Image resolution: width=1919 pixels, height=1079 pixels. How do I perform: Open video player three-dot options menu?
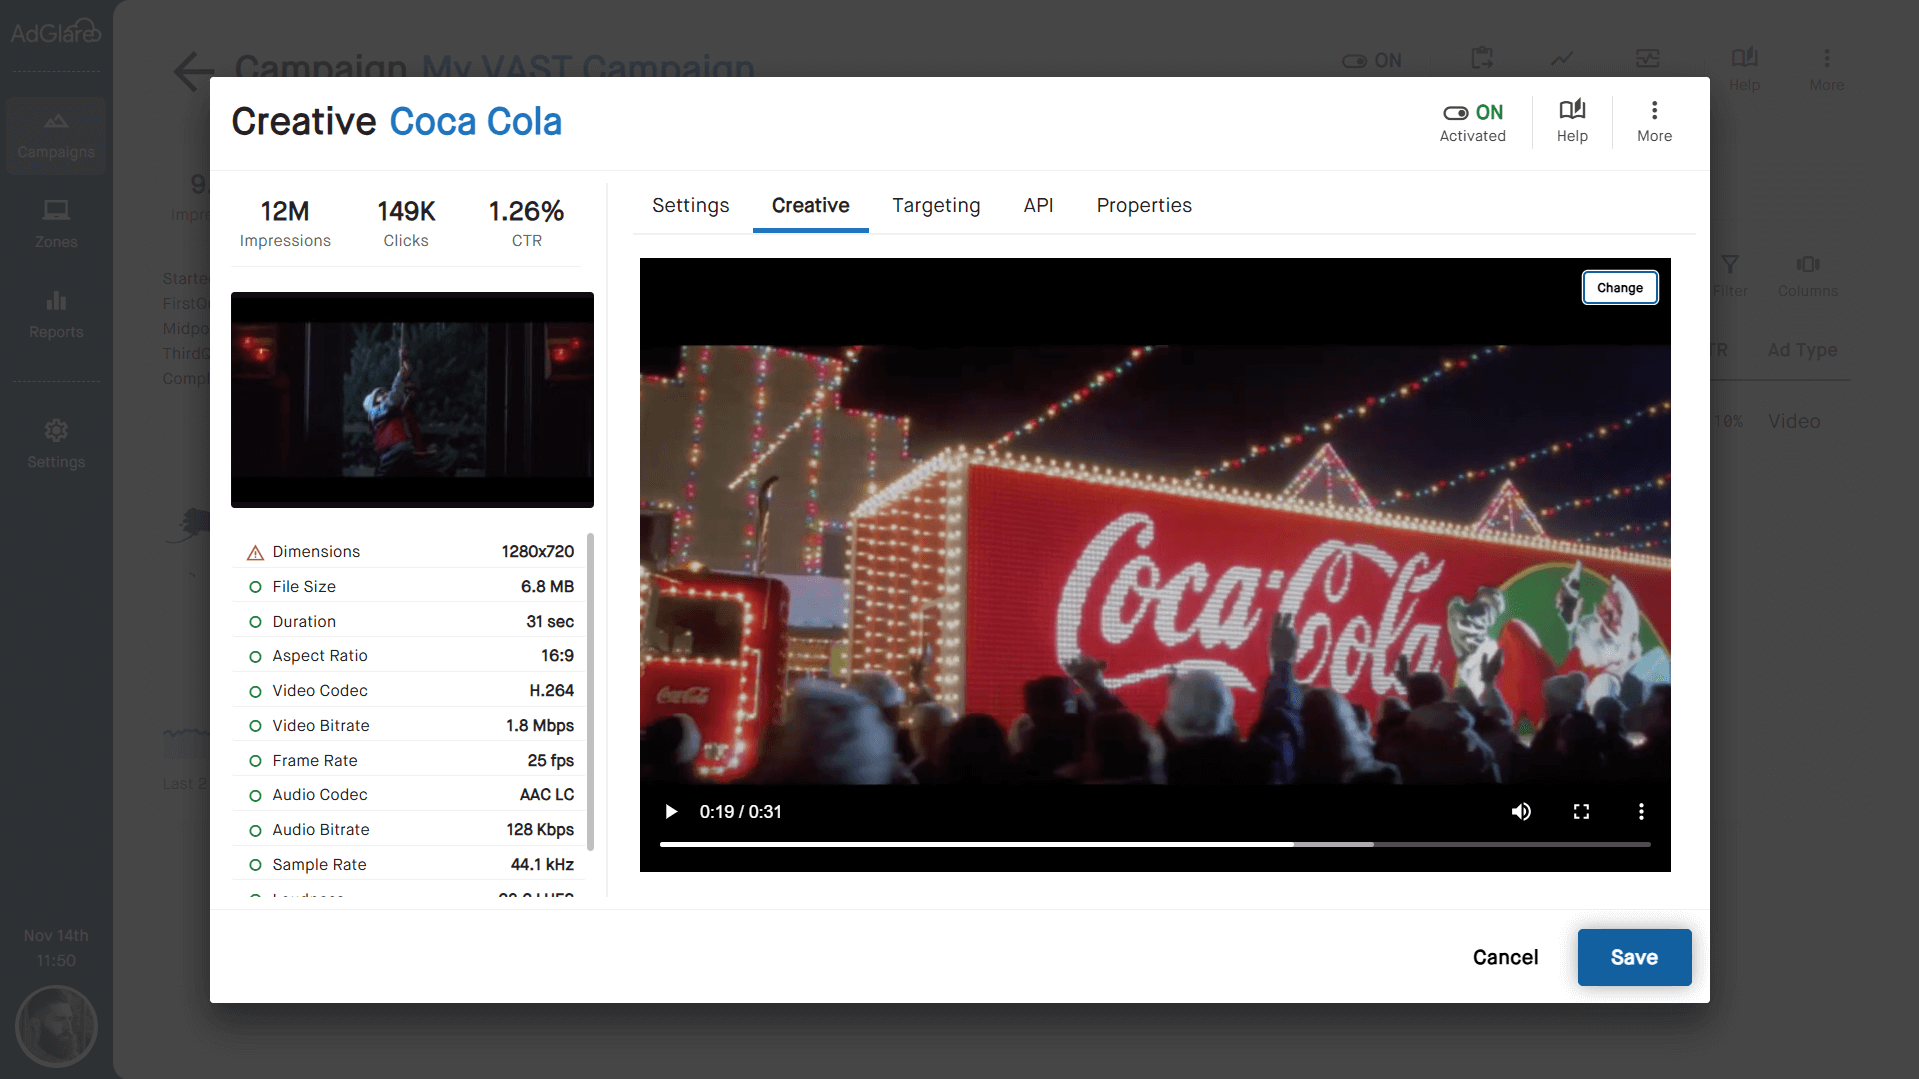(x=1640, y=811)
